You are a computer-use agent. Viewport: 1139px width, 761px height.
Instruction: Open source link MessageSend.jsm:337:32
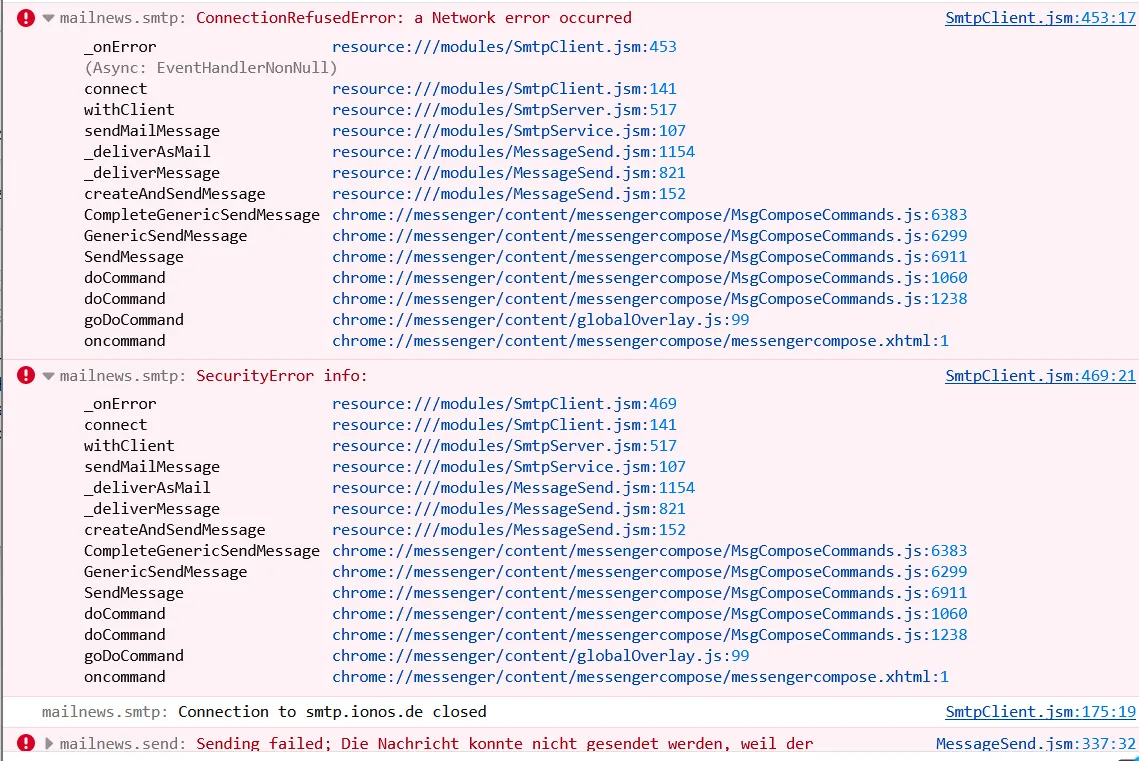coord(1036,744)
